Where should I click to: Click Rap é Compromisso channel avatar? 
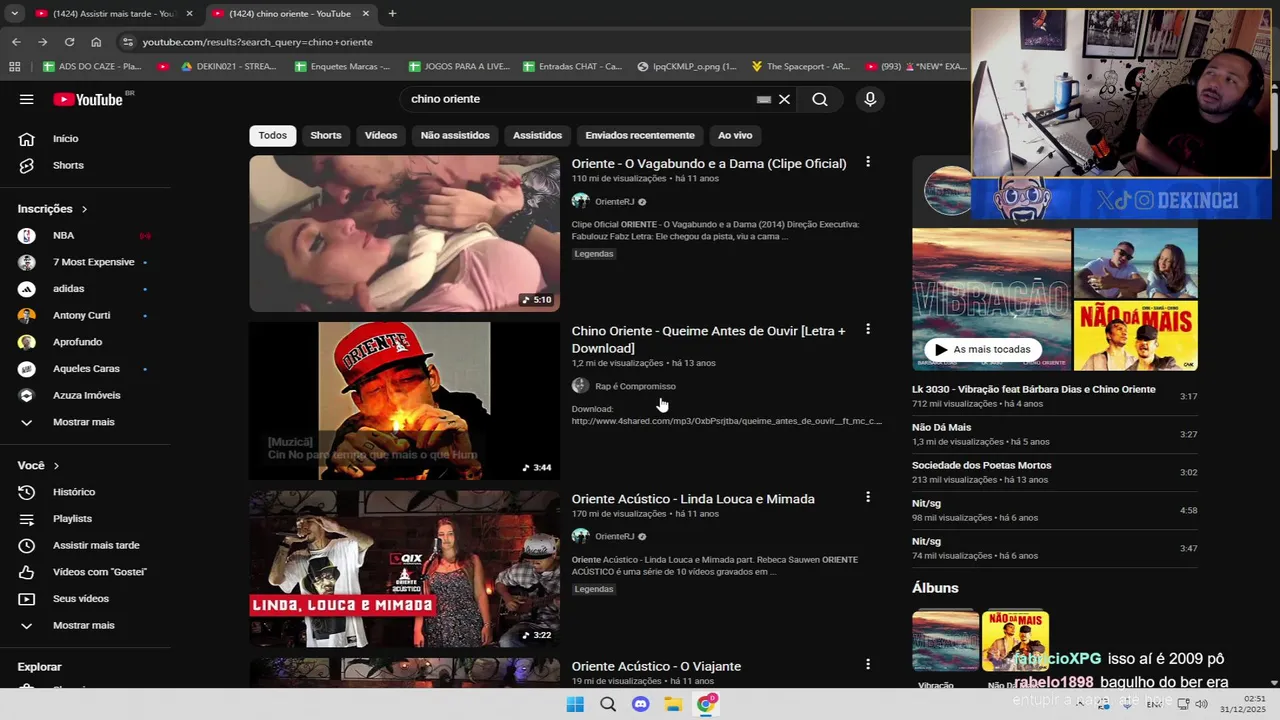click(x=580, y=386)
